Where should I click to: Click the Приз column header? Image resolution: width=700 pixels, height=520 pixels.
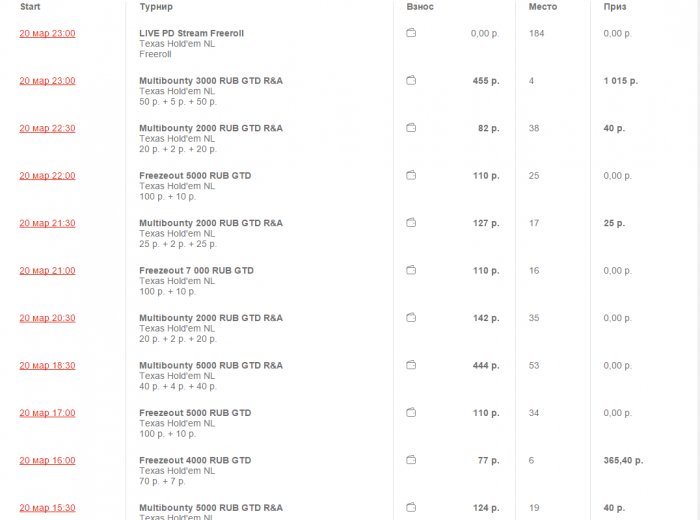(x=615, y=7)
